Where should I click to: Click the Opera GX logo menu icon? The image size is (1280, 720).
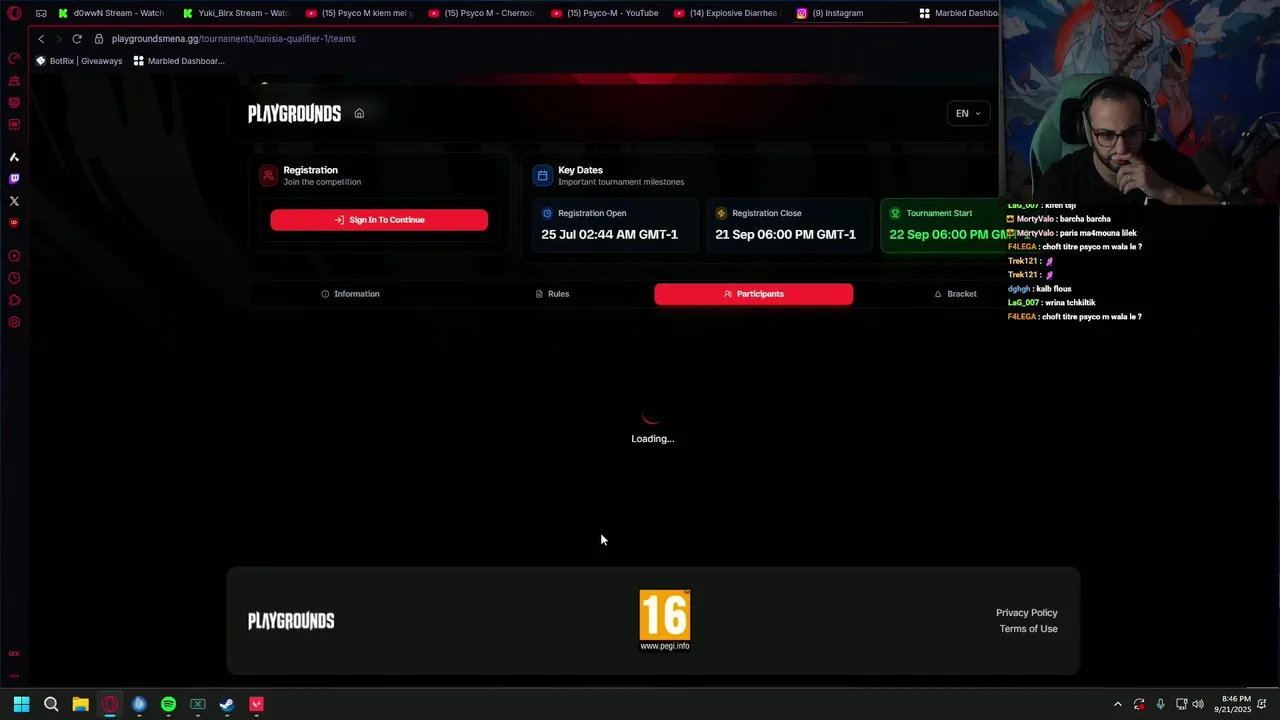click(x=14, y=13)
